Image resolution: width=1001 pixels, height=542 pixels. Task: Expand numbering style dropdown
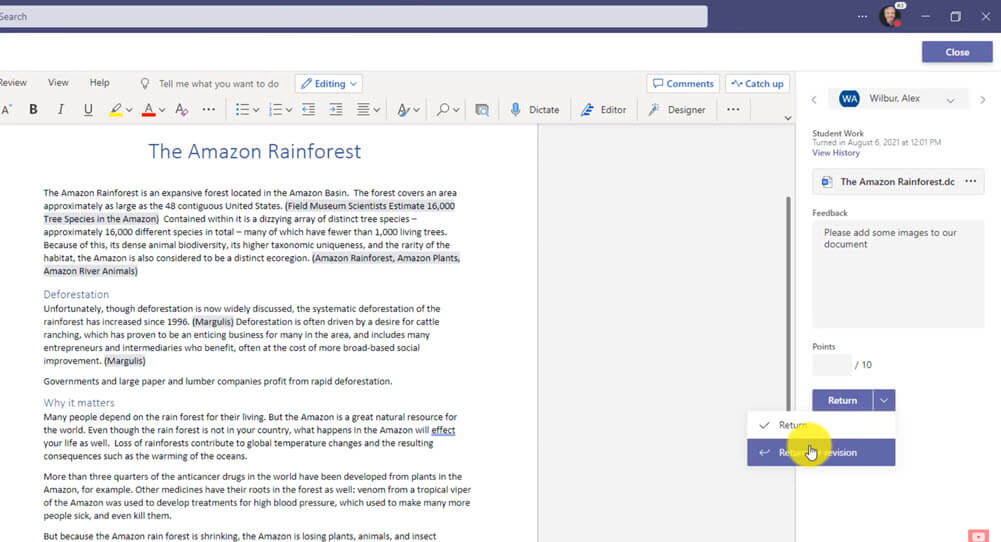tap(289, 110)
